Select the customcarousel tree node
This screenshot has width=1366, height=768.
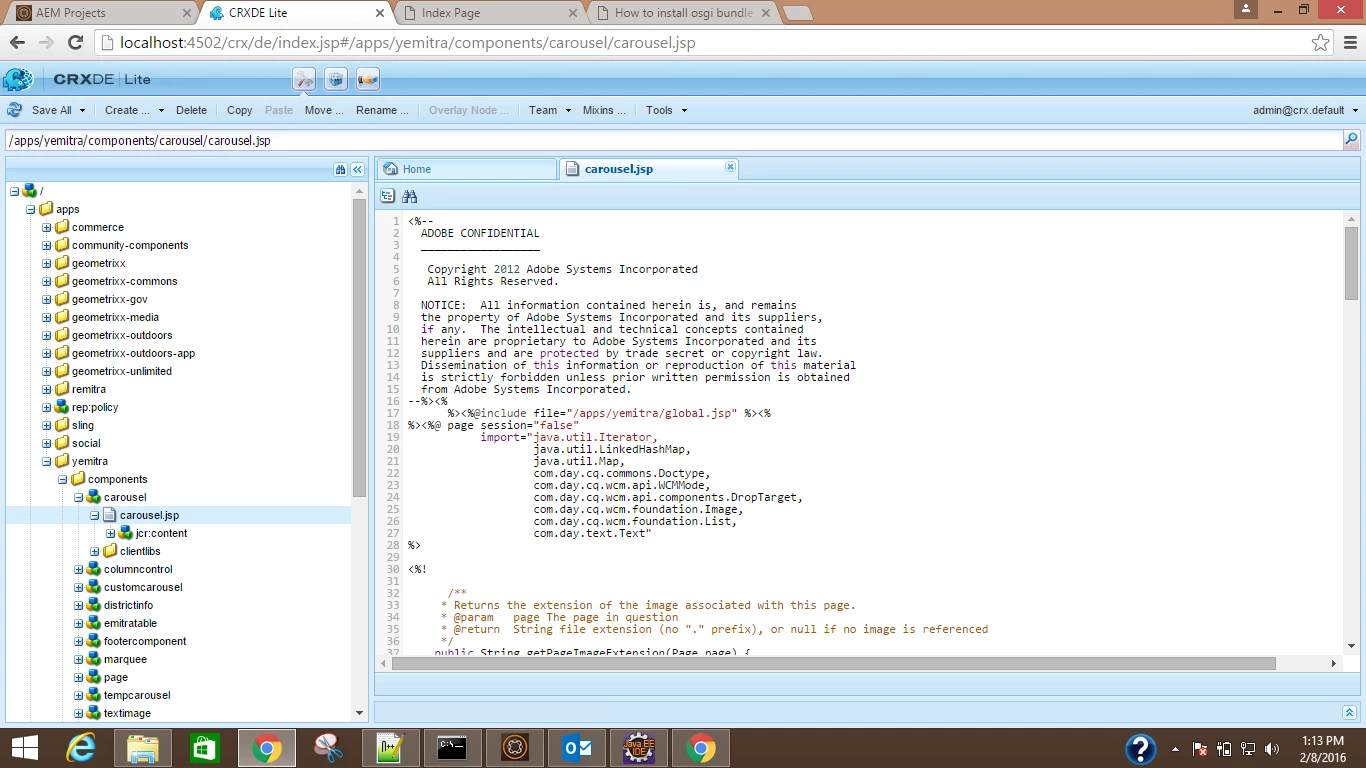tap(143, 587)
